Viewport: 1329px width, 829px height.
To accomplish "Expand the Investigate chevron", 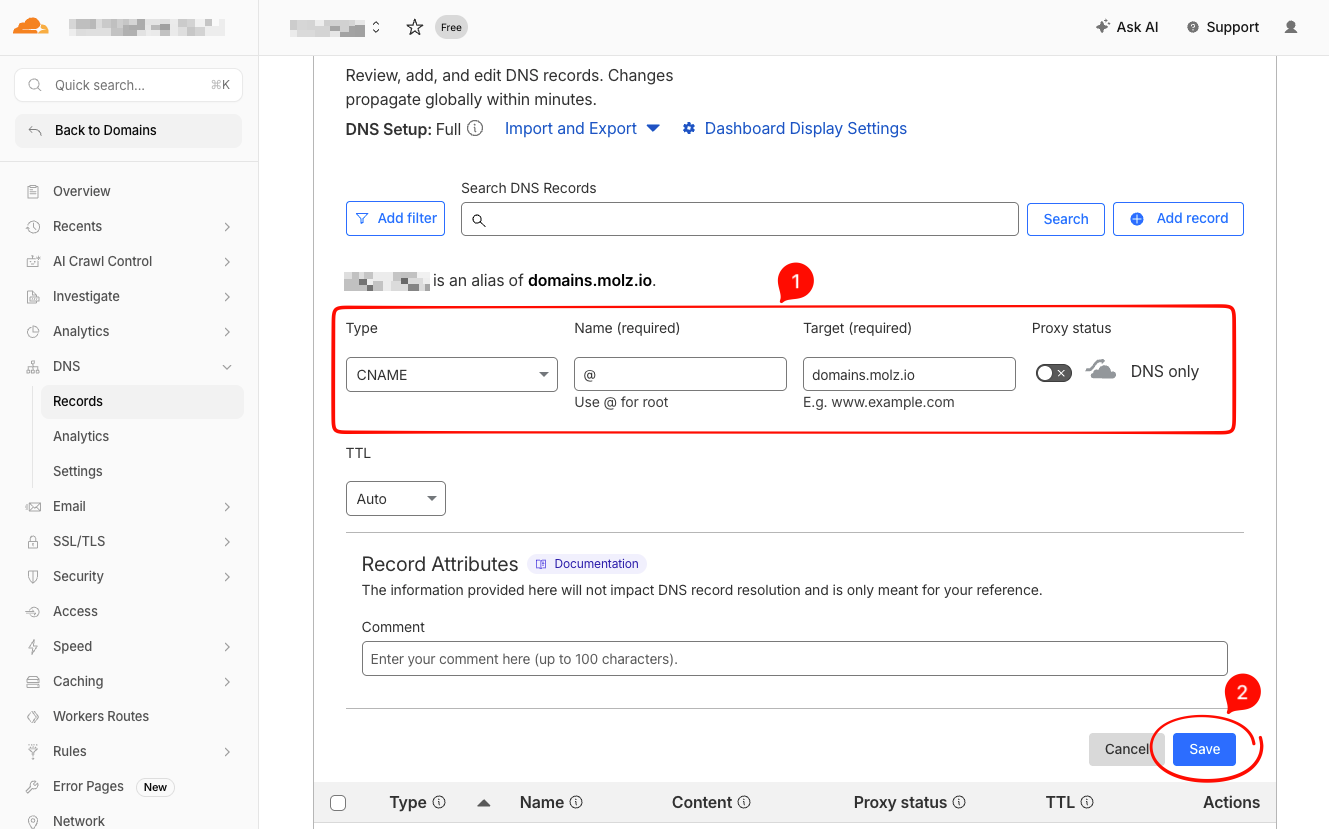I will [227, 296].
